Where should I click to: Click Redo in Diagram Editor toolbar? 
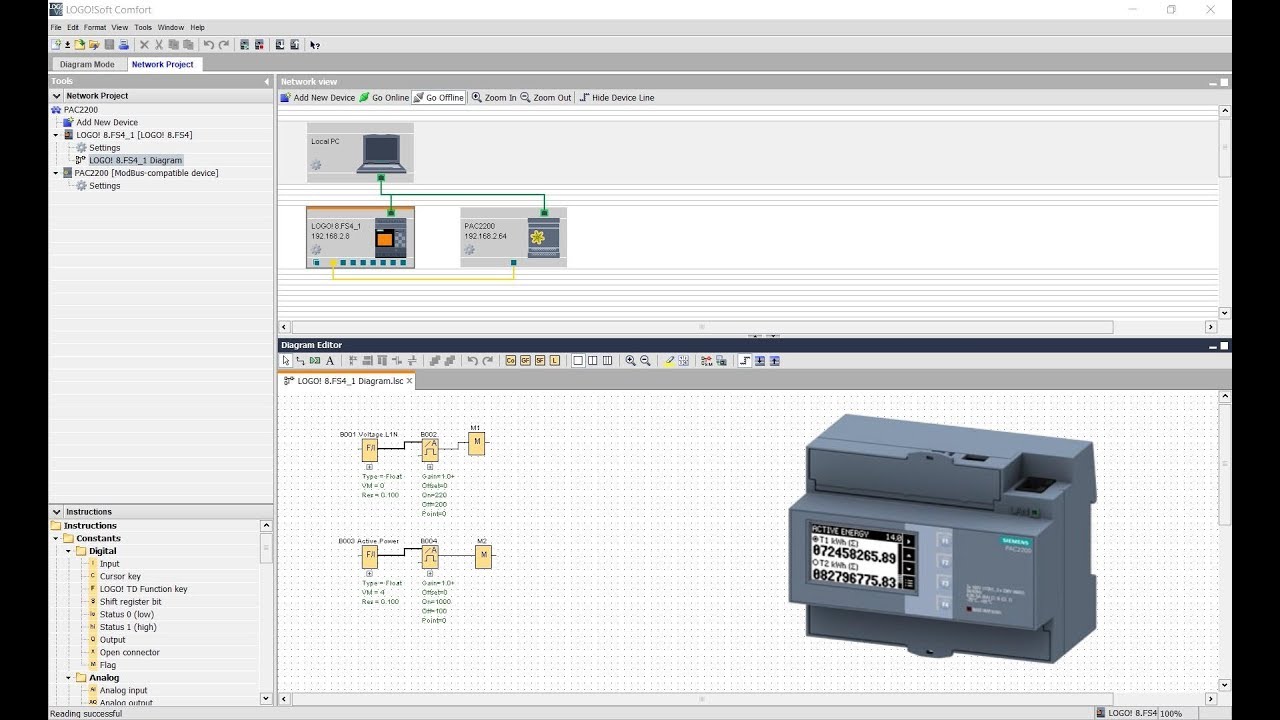tap(488, 360)
